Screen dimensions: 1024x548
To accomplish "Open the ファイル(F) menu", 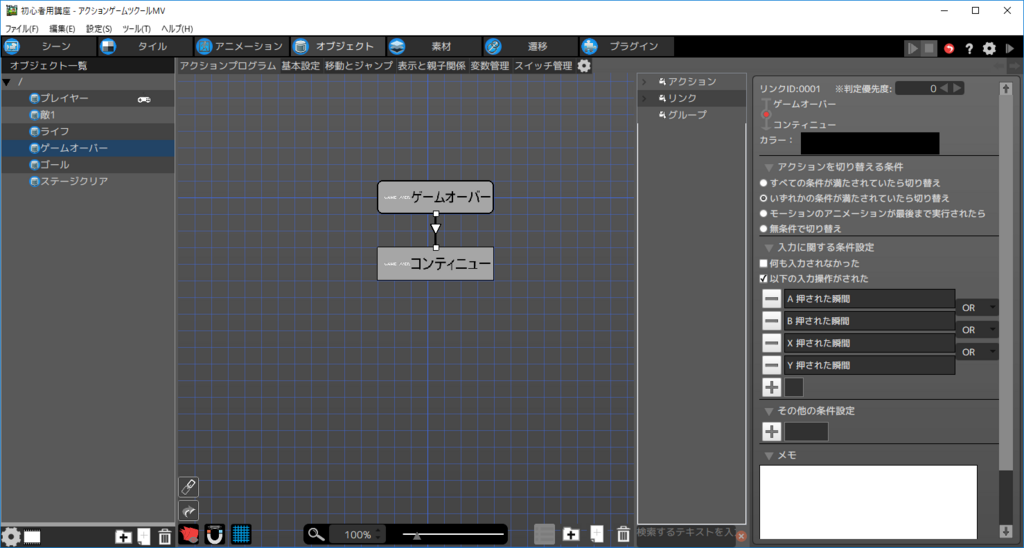I will pyautogui.click(x=22, y=29).
